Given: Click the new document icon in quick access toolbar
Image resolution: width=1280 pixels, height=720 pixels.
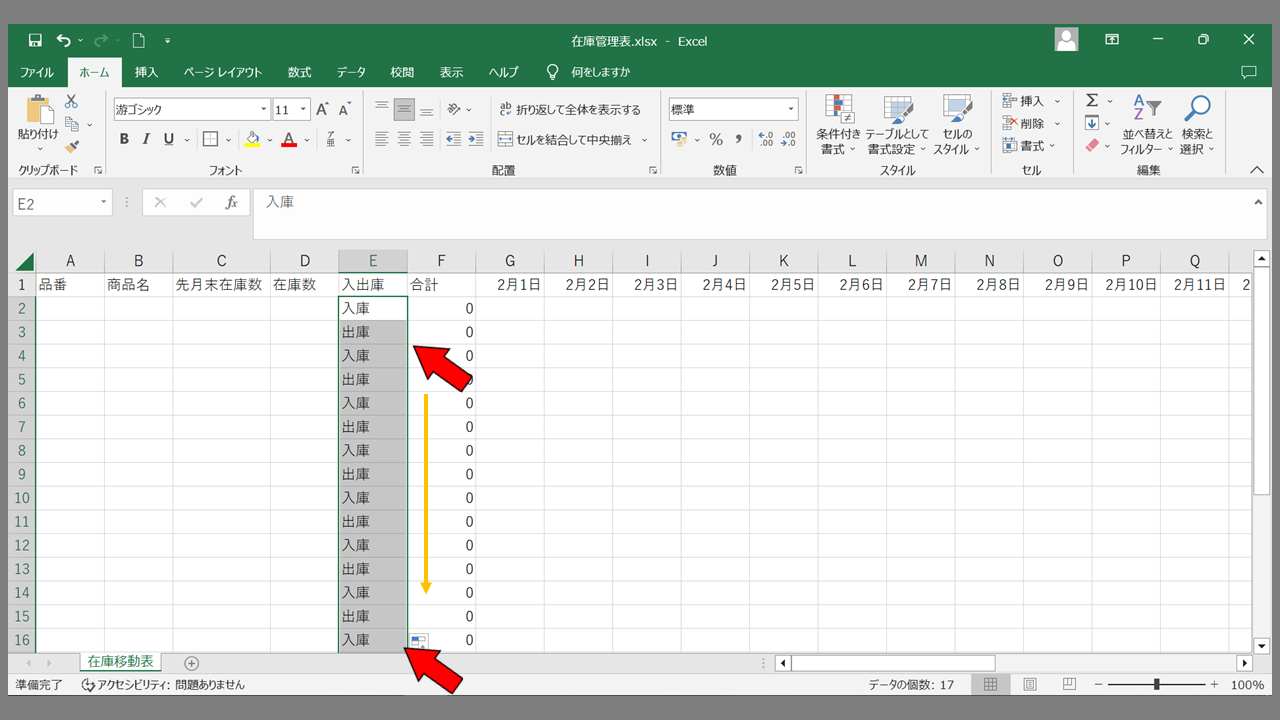Looking at the screenshot, I should click(x=139, y=41).
